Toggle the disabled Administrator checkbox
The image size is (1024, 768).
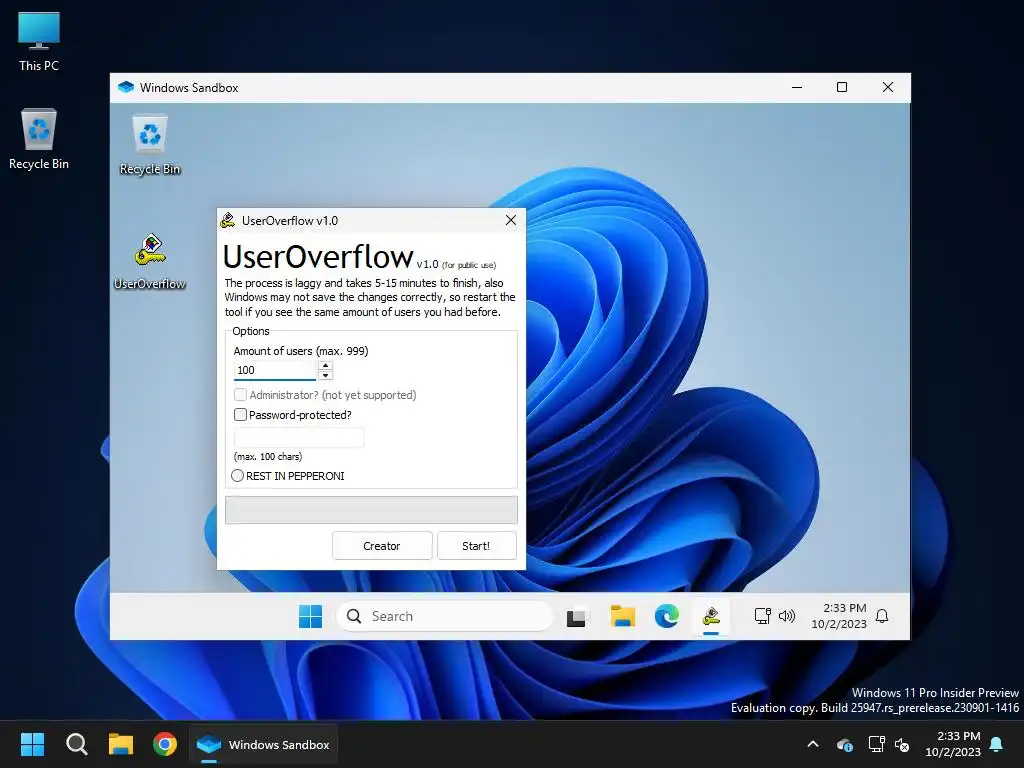tap(240, 394)
